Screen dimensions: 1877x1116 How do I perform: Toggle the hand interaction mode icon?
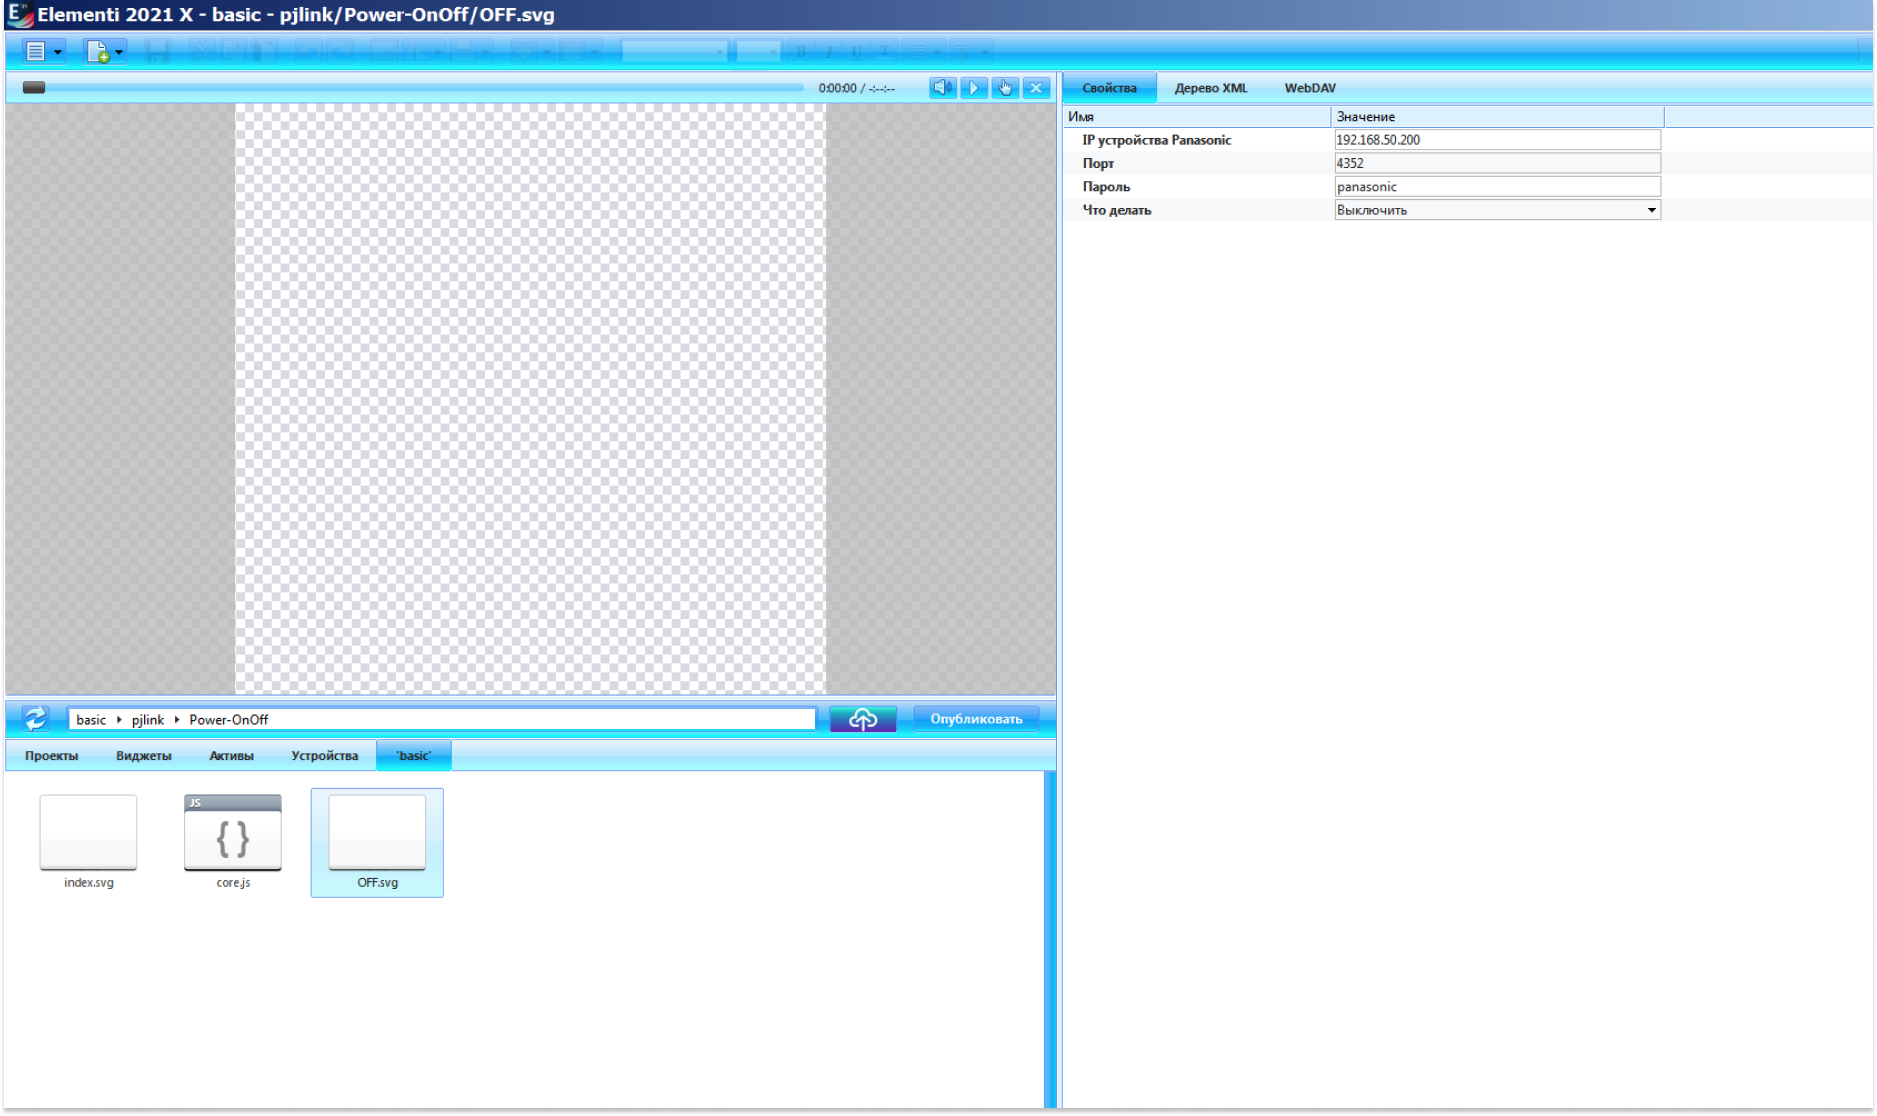click(x=1005, y=88)
